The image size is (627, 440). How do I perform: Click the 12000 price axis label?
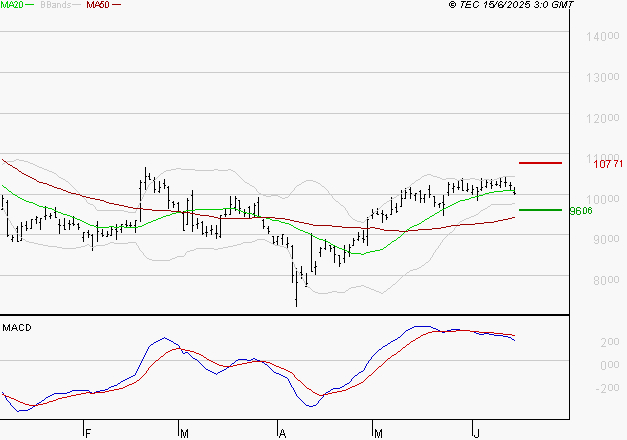pyautogui.click(x=603, y=118)
